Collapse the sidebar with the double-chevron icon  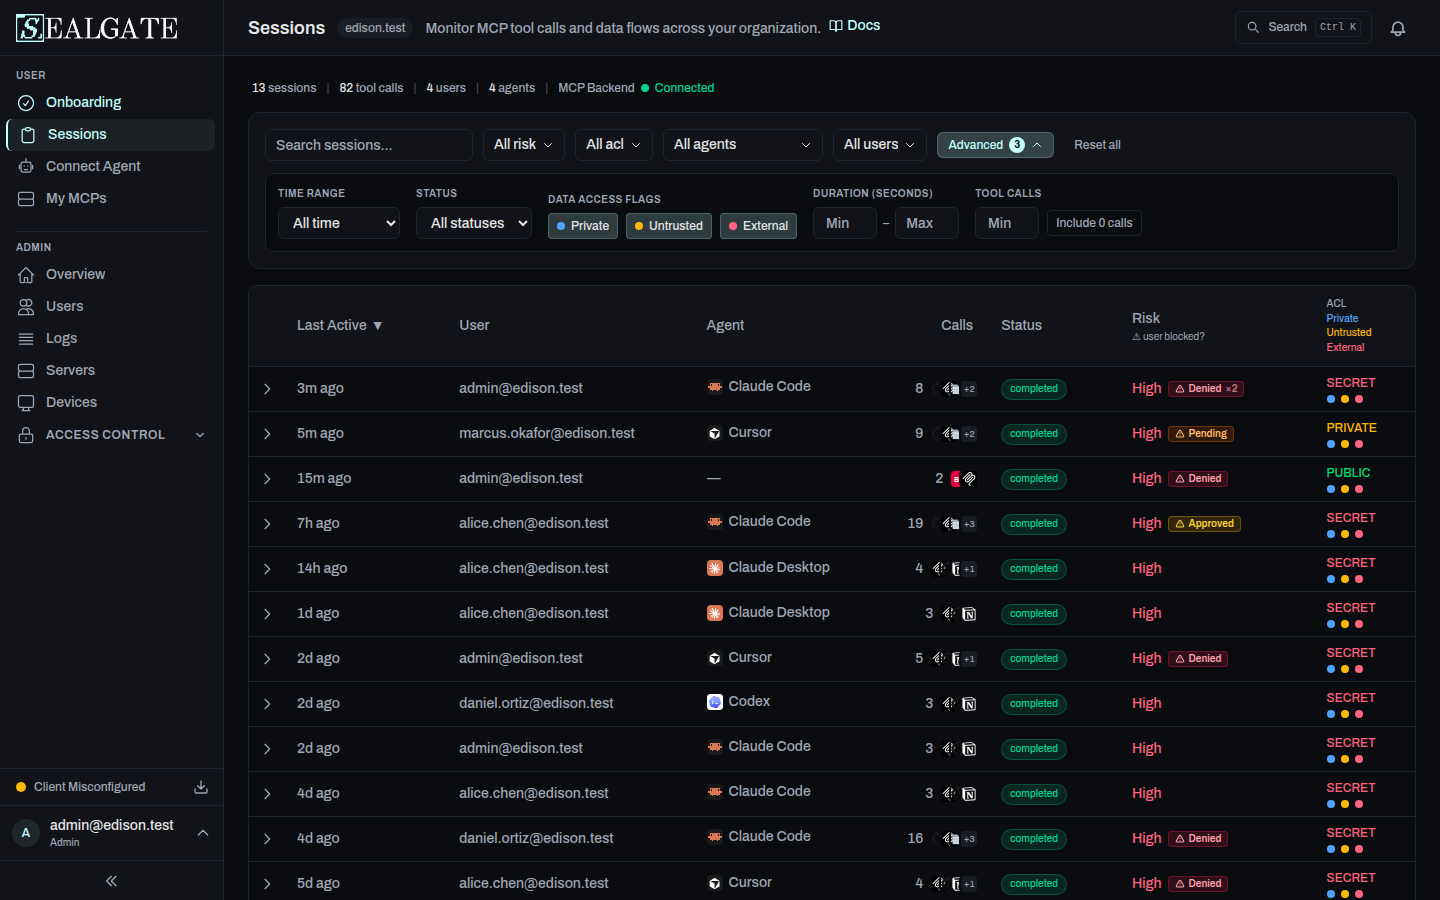pyautogui.click(x=111, y=881)
